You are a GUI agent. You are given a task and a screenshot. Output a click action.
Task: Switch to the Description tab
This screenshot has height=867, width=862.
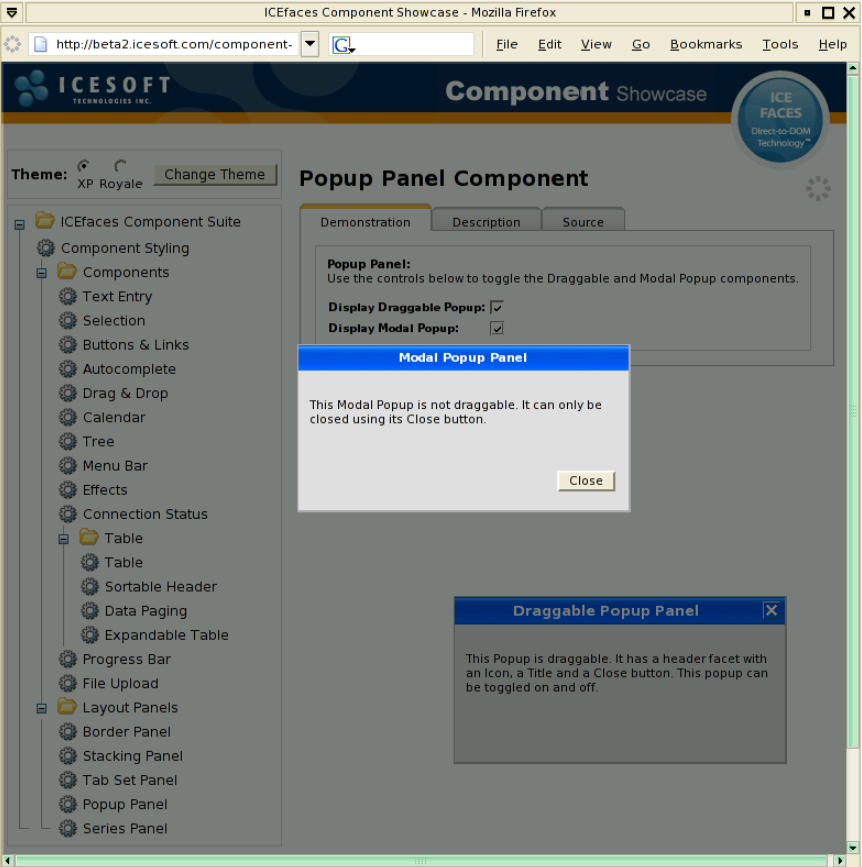[486, 222]
